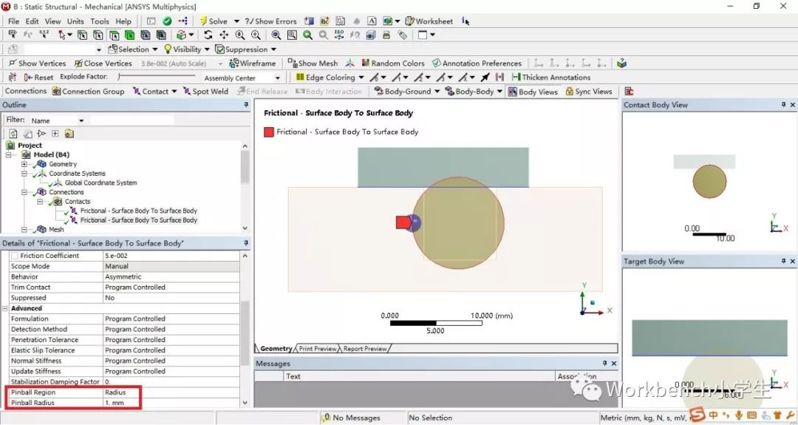
Task: Click the green magnifier Look At icon
Action: pos(307,35)
